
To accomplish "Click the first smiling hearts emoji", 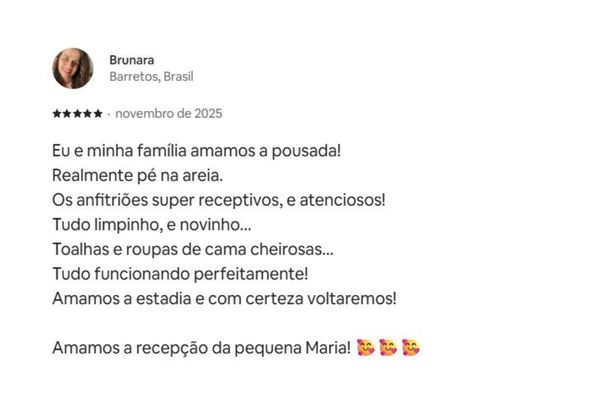I will click(366, 348).
